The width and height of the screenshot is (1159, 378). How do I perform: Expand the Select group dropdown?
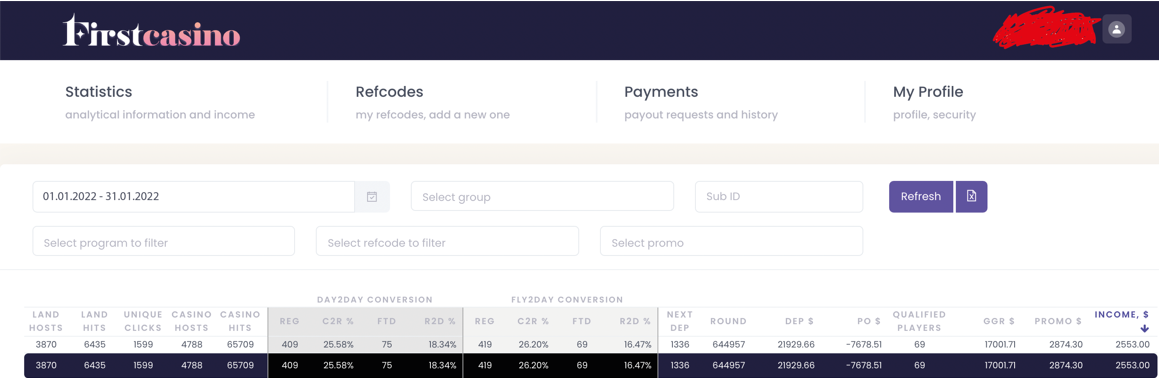coord(543,197)
